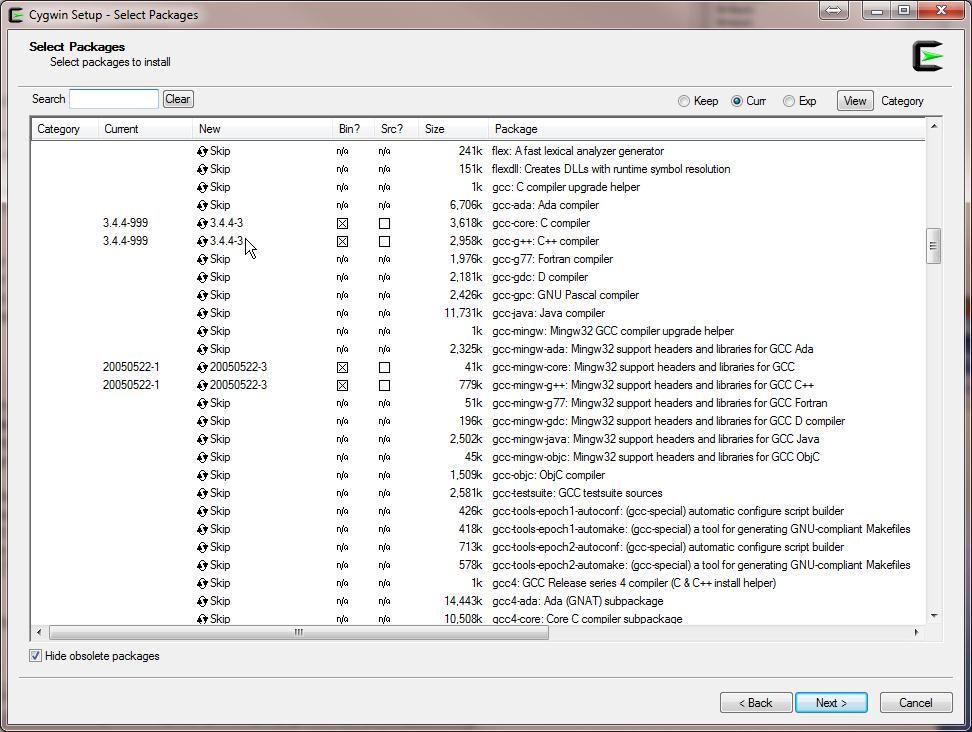Click the cycle icon for gcc-mingw-gdc
972x732 pixels.
[x=202, y=421]
